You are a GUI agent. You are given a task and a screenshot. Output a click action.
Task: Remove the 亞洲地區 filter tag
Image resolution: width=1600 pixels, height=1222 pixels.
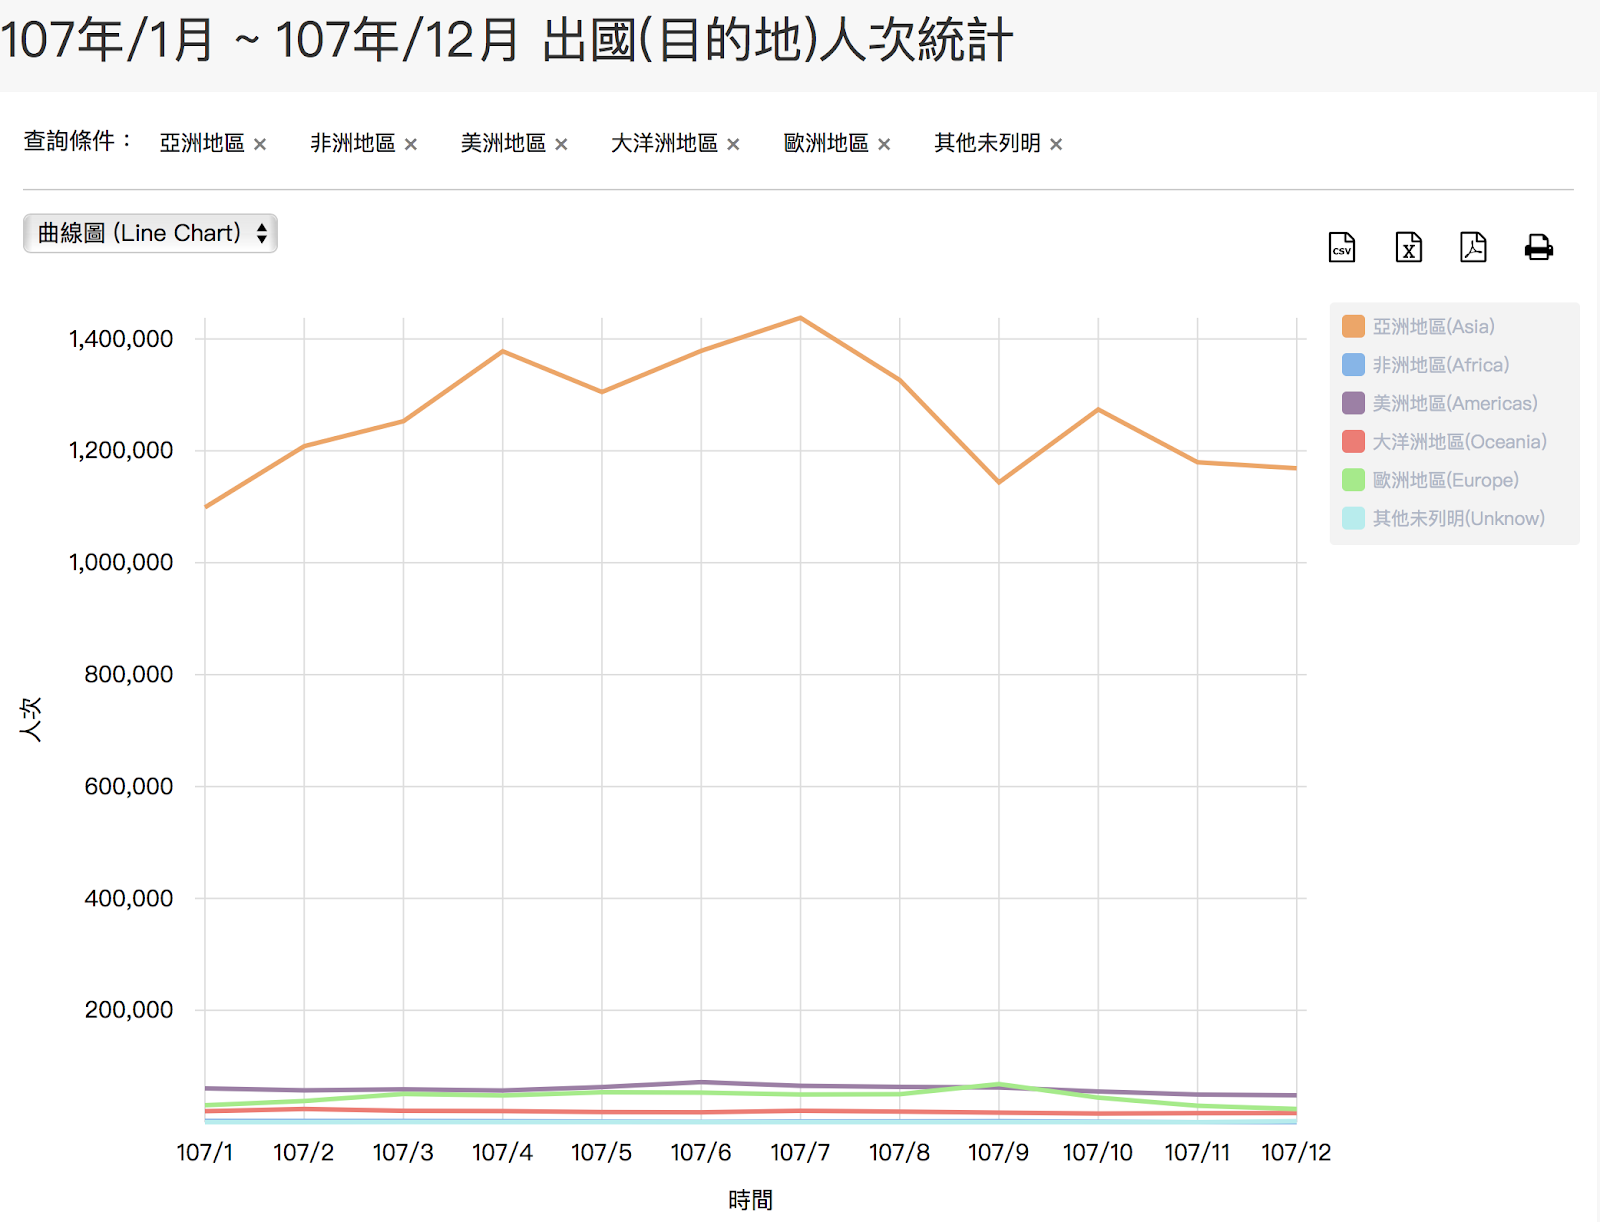(x=260, y=144)
